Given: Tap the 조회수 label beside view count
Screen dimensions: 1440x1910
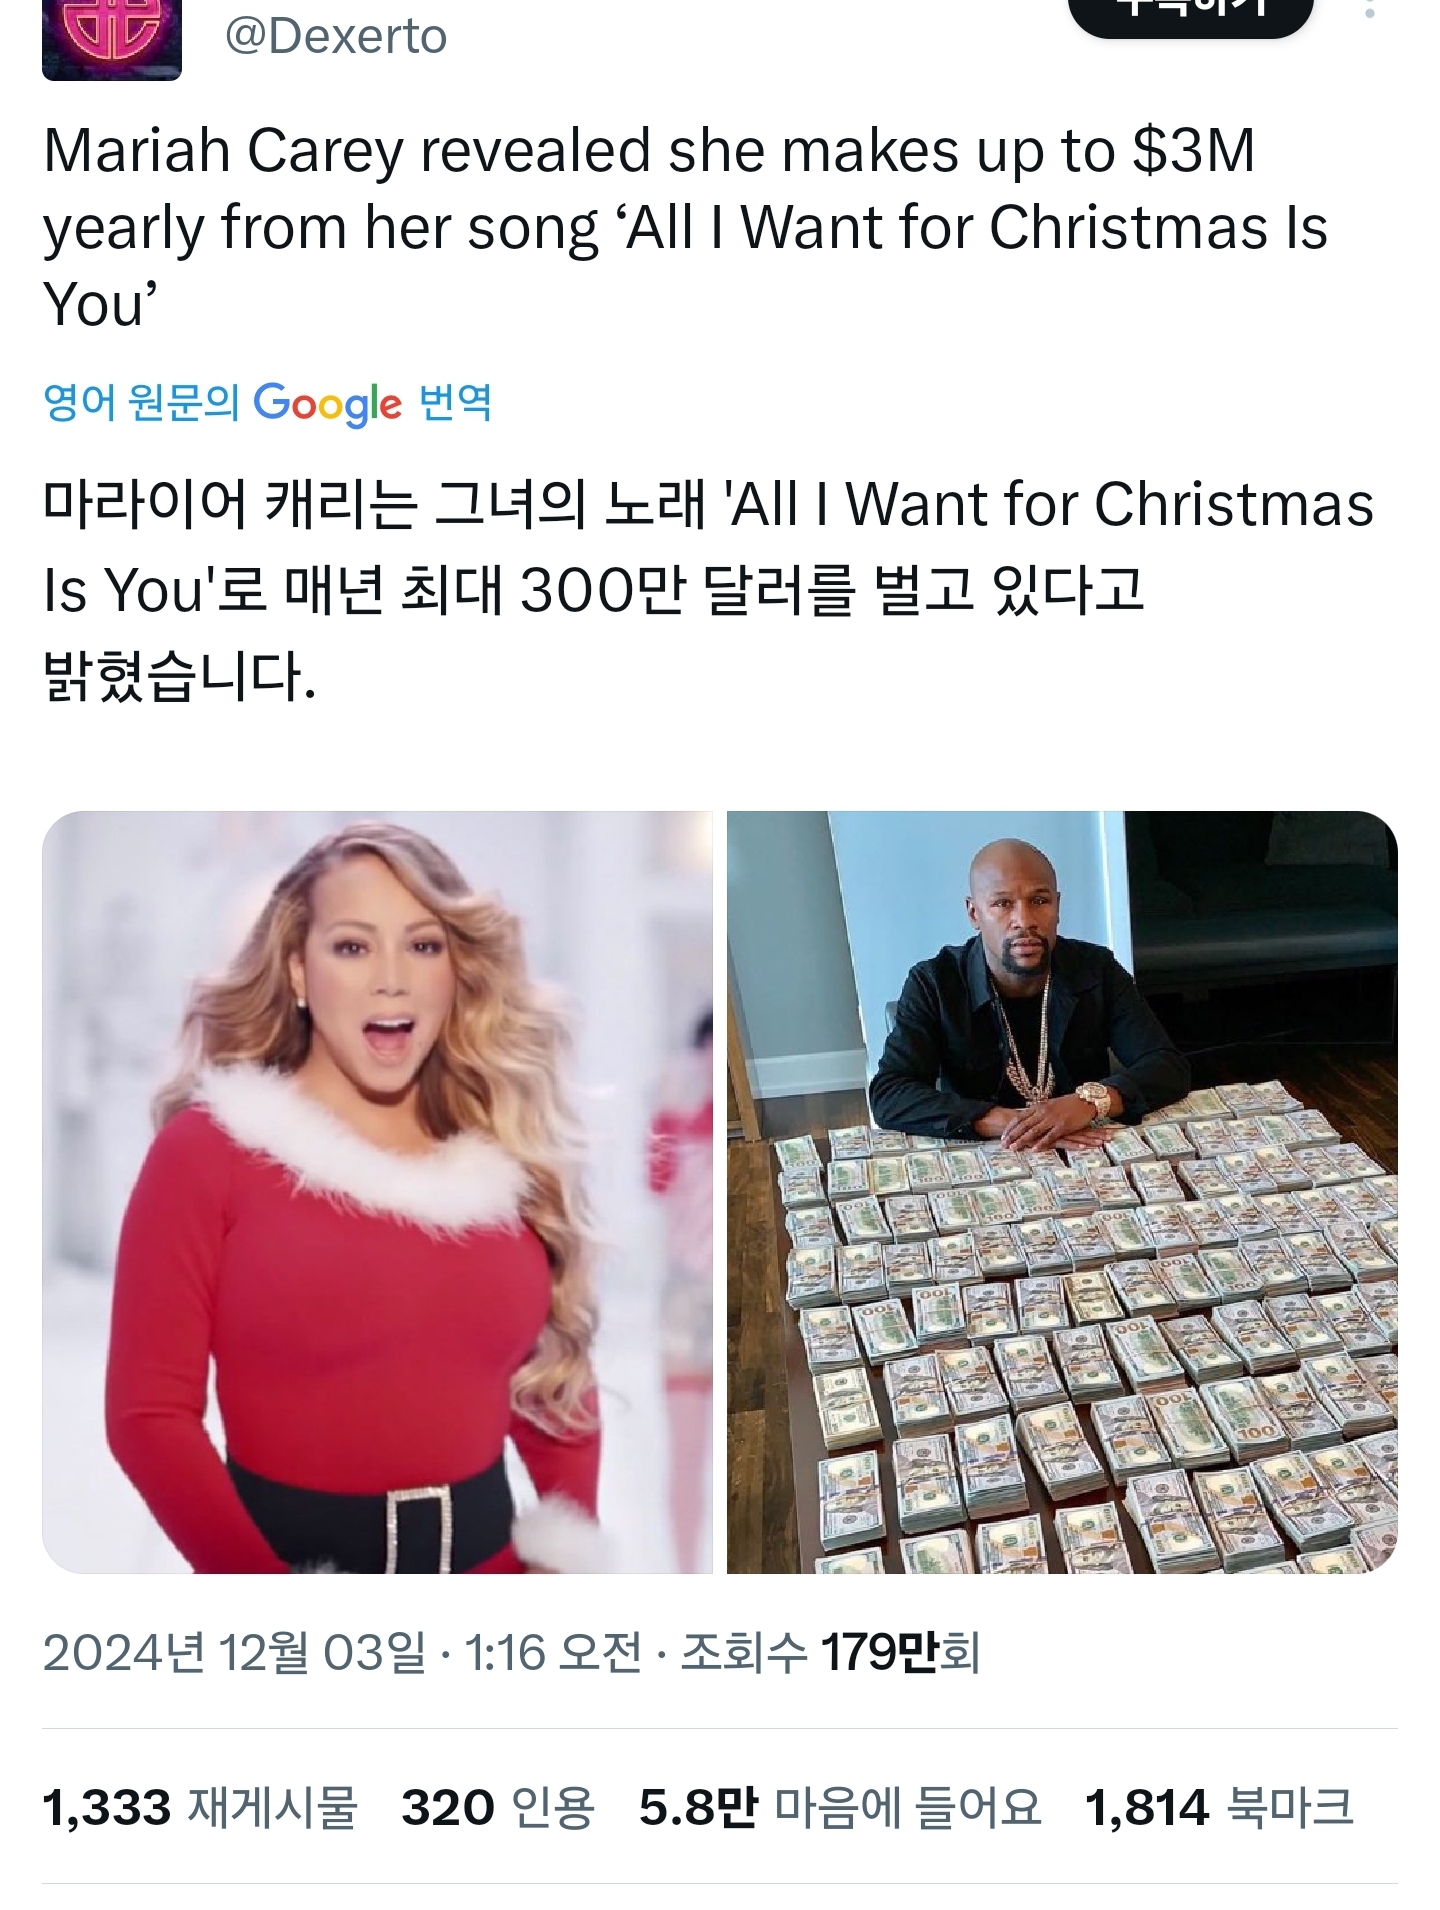Looking at the screenshot, I should tap(744, 1652).
